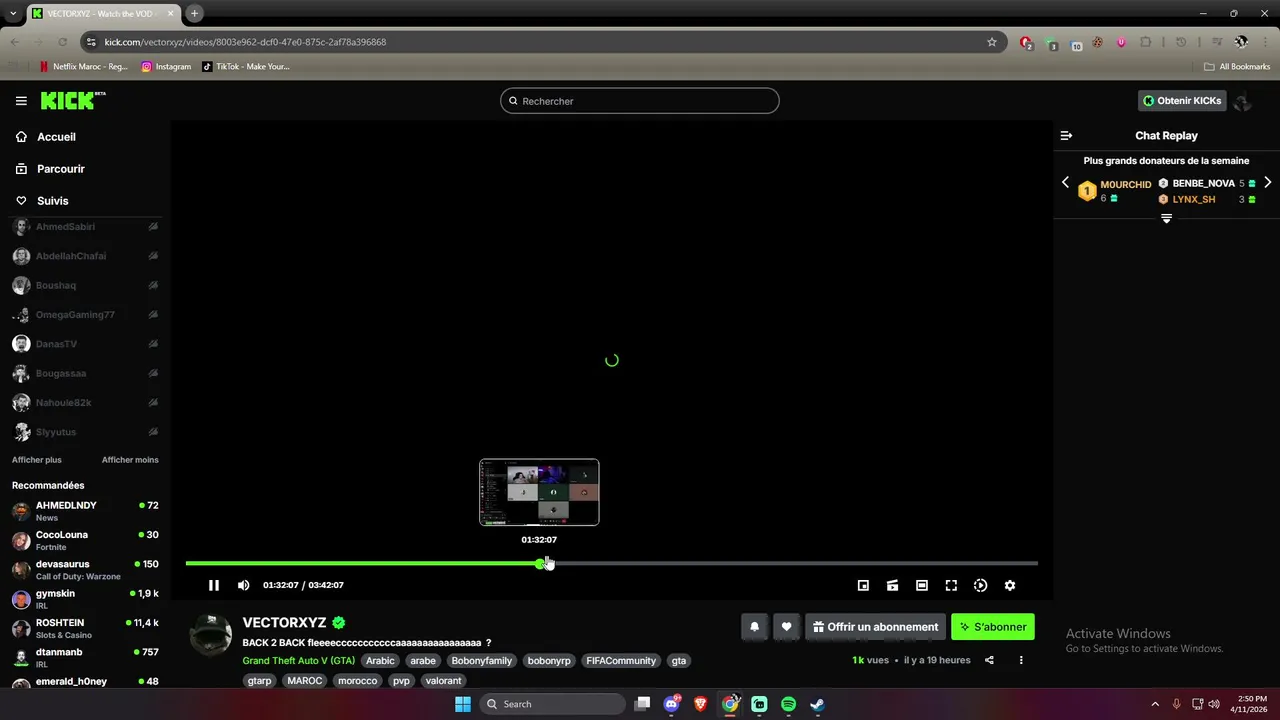Open Bougassaa channel
Screen dimensions: 1280x720
pos(85,373)
